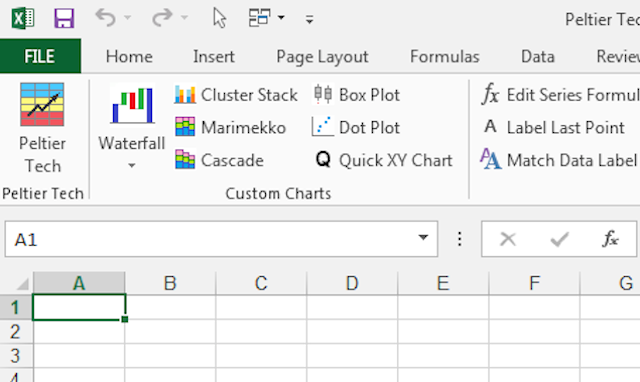Viewport: 640px width, 382px height.
Task: Open the Name Box dropdown arrow
Action: (423, 238)
